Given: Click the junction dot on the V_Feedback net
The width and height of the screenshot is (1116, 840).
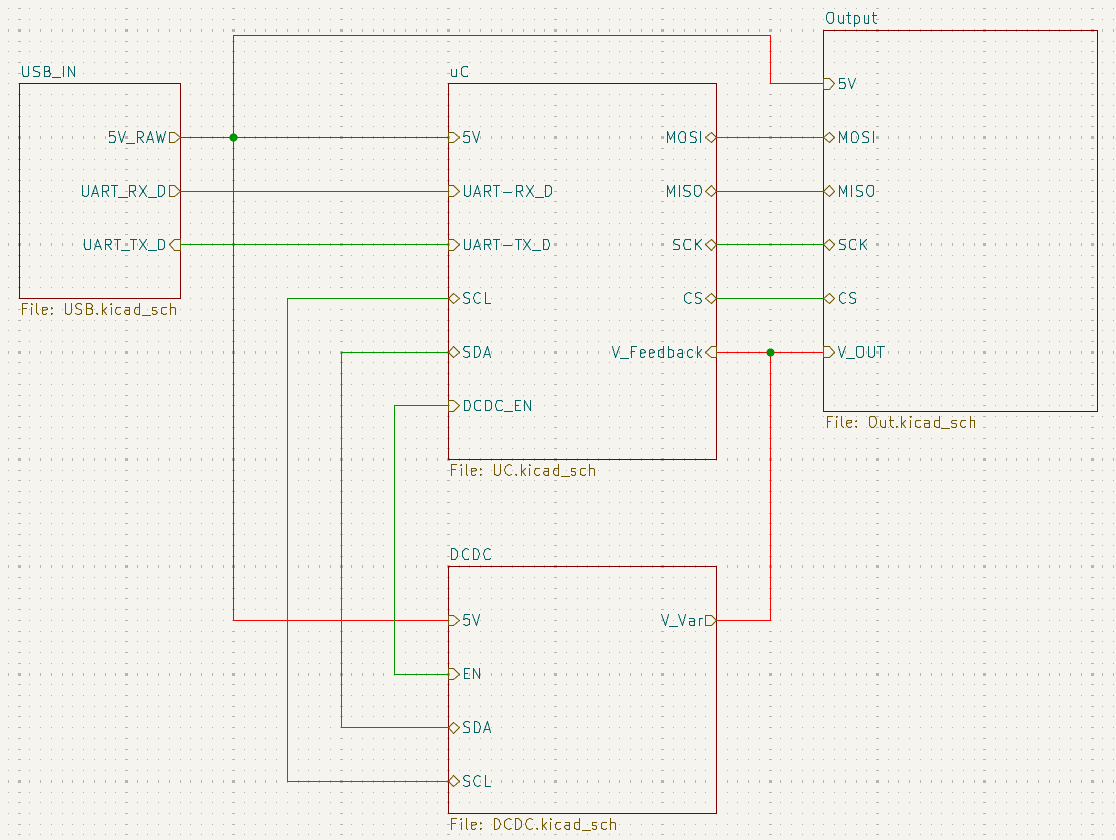Looking at the screenshot, I should click(x=770, y=352).
